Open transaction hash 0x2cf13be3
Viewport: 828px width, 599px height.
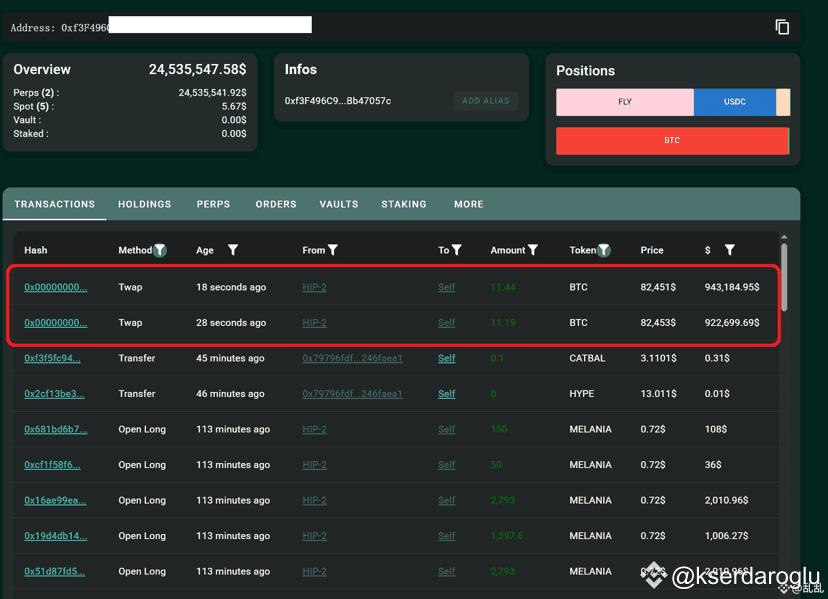click(54, 394)
